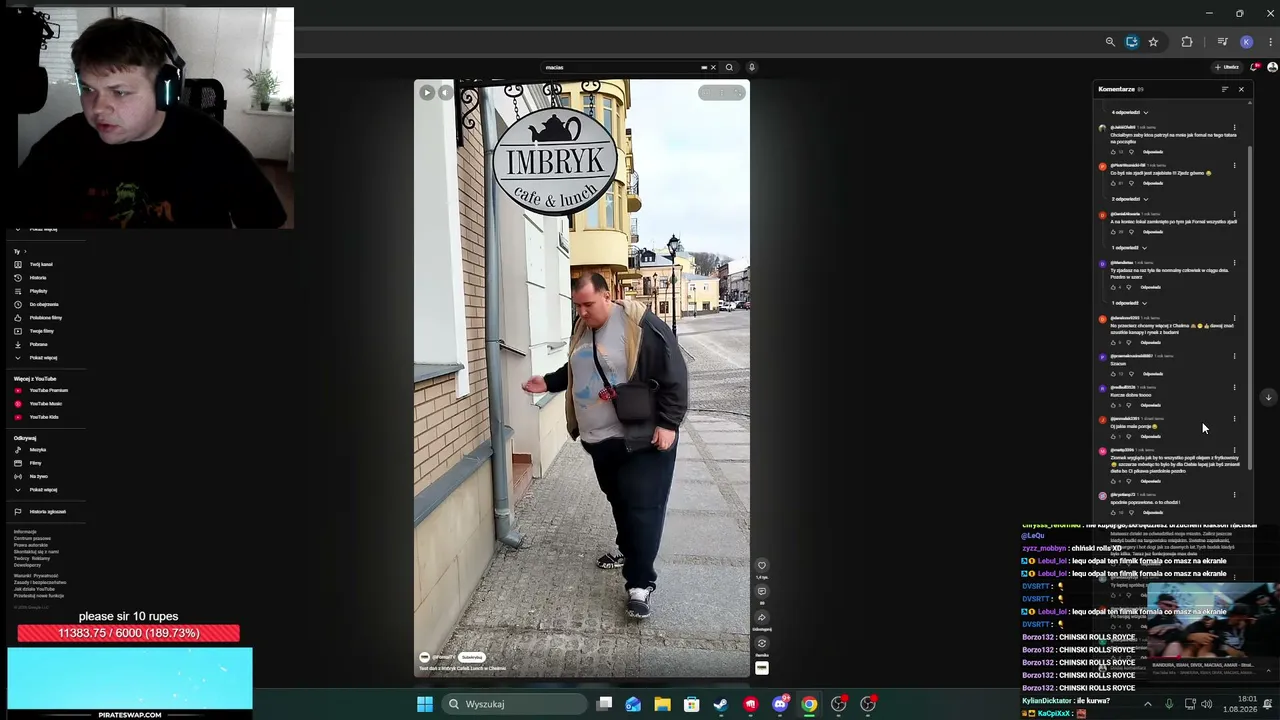Image resolution: width=1280 pixels, height=720 pixels.
Task: Open Task View on the taskbar
Action: click(604, 704)
